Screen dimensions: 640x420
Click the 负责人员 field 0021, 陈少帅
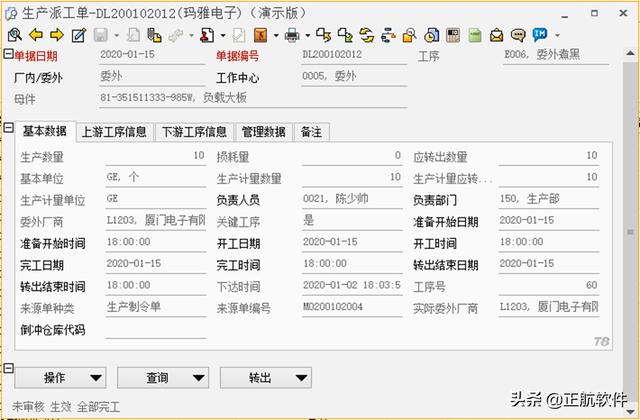pos(352,199)
